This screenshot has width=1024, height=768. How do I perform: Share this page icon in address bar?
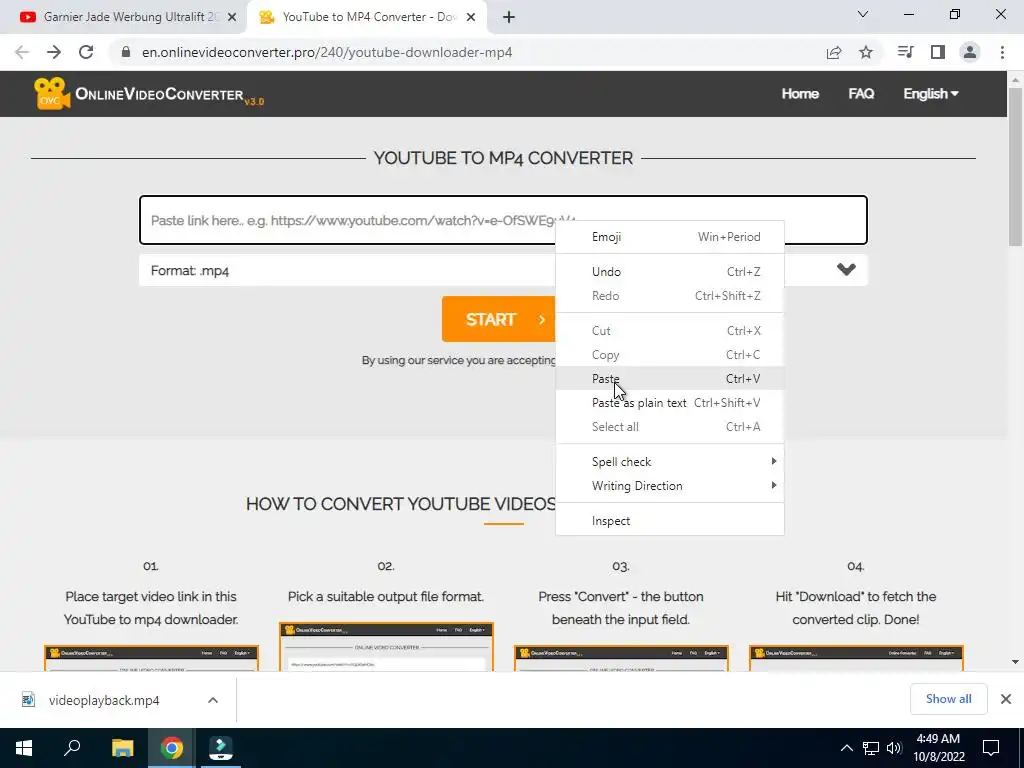click(834, 52)
